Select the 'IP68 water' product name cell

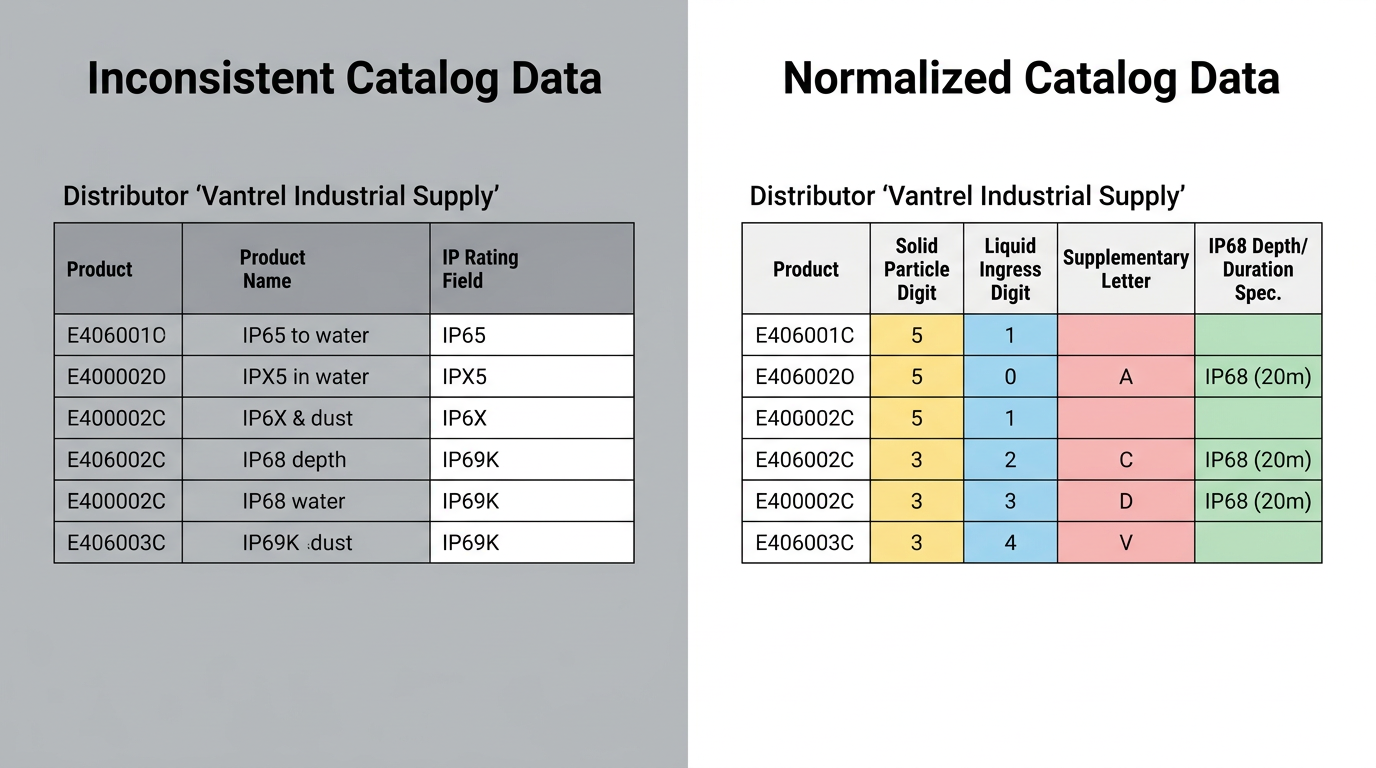coord(293,501)
